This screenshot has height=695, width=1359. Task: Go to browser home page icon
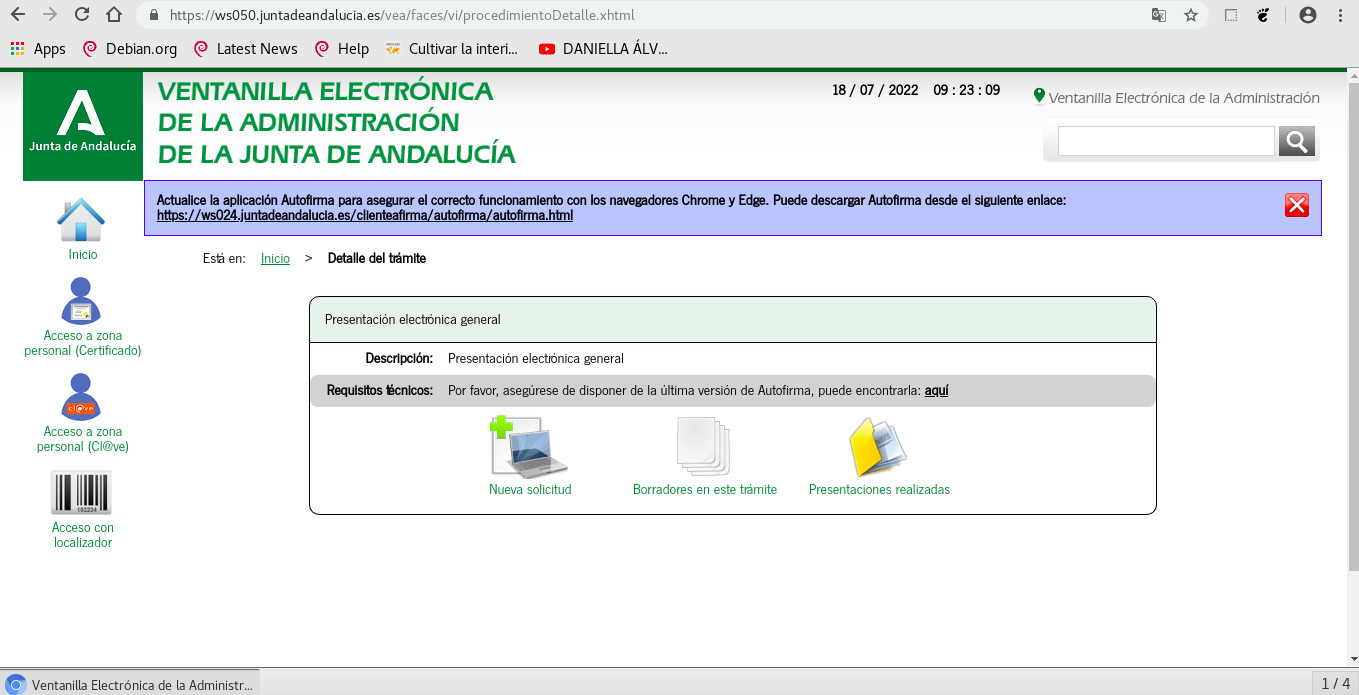(x=114, y=15)
